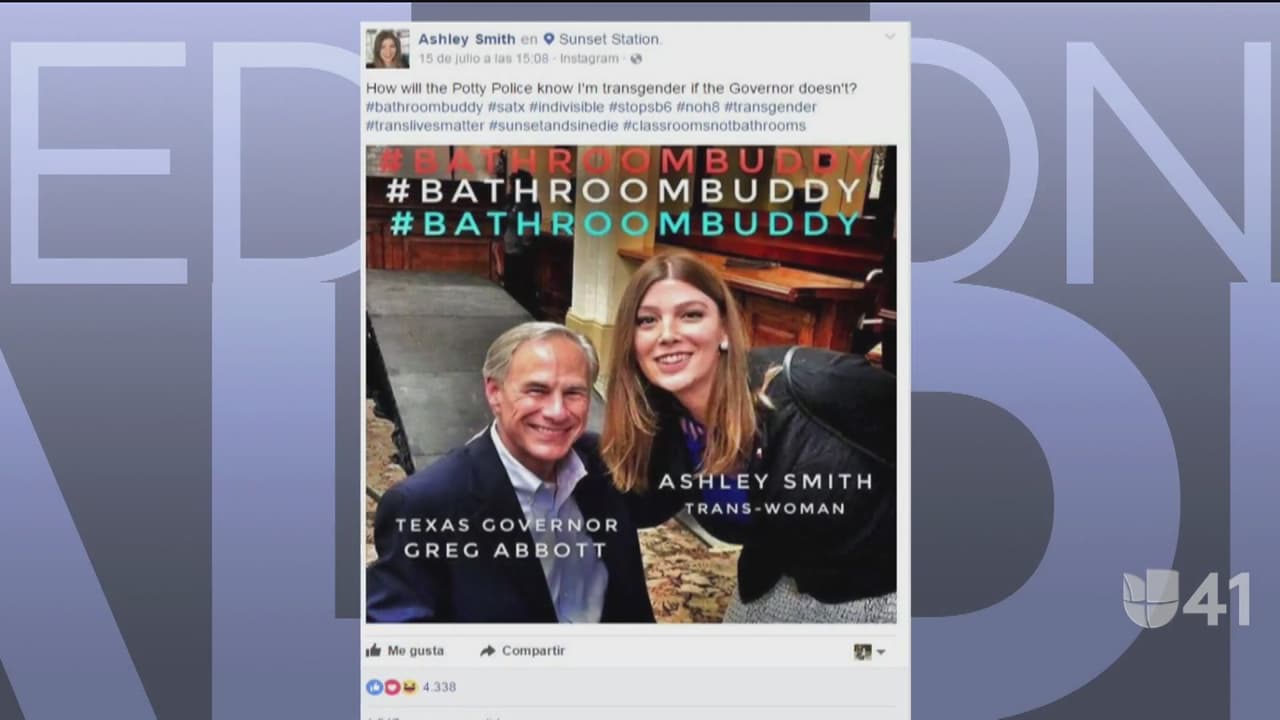Open the reacting-as avatar dropdown
The height and width of the screenshot is (720, 1280).
click(869, 652)
